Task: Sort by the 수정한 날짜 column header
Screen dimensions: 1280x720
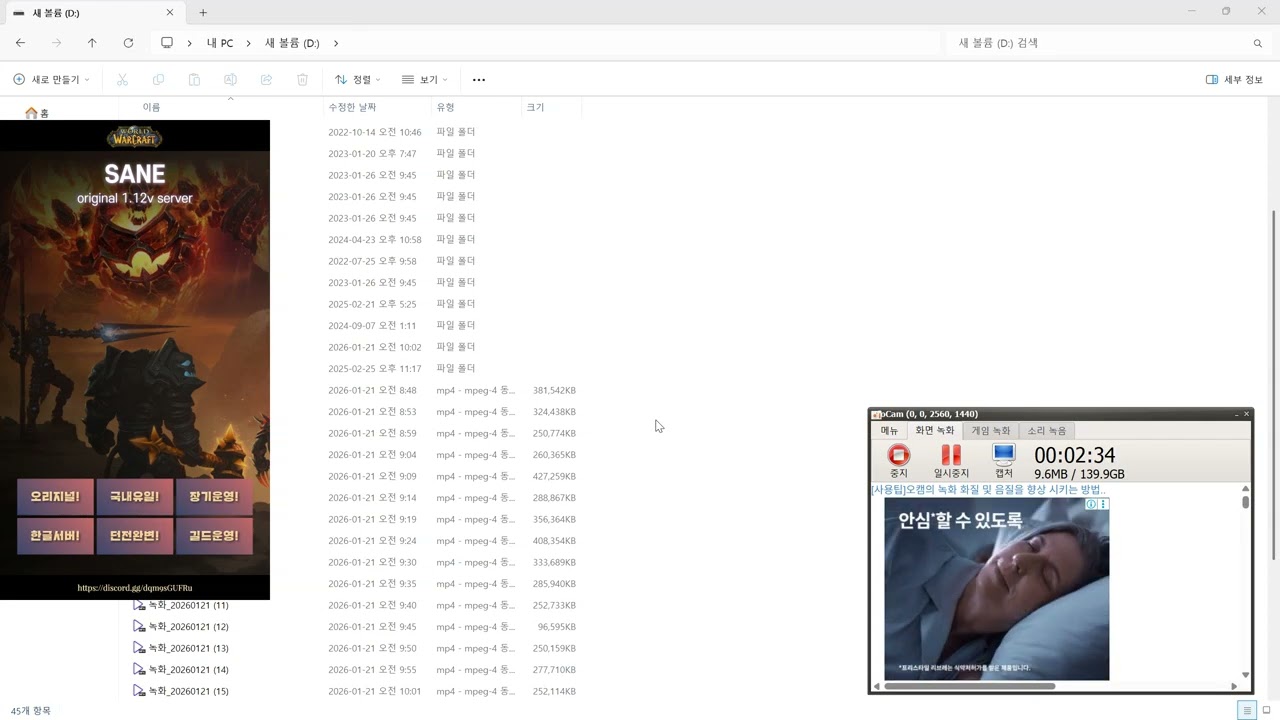Action: coord(352,107)
